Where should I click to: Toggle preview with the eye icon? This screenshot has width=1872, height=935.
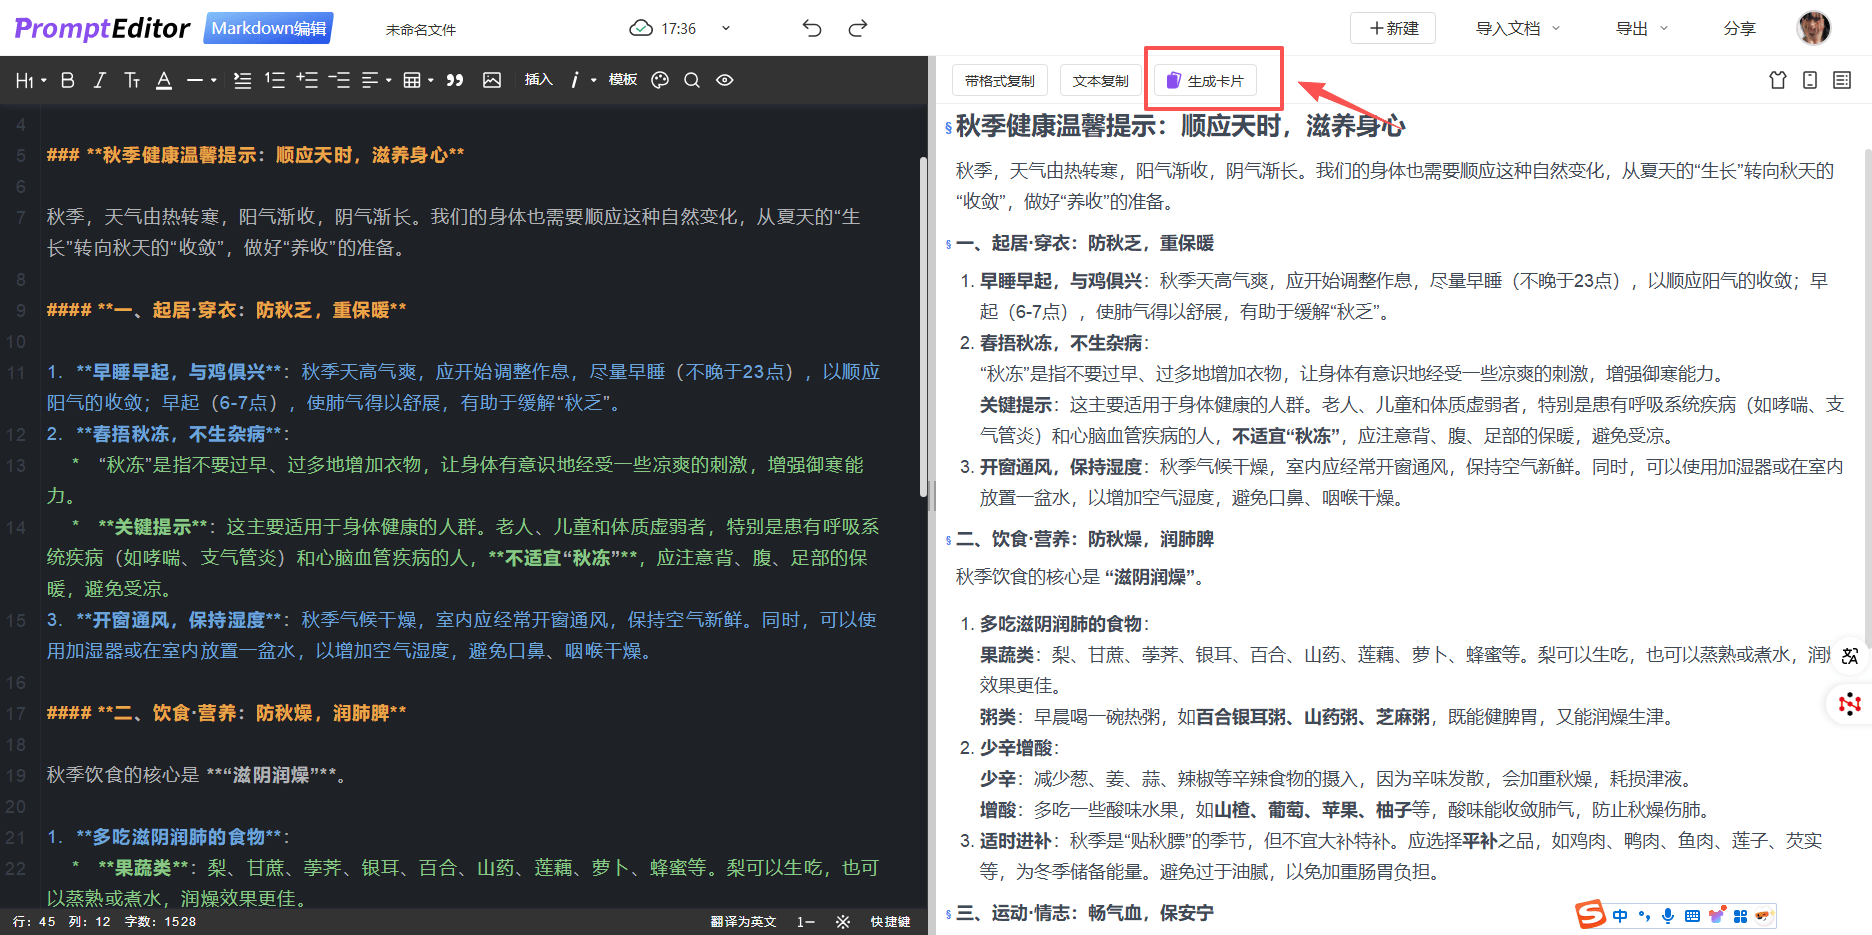point(725,80)
